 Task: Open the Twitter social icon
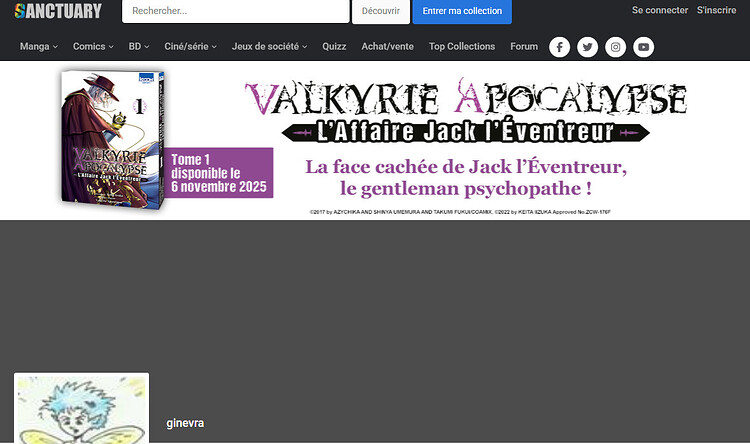(x=587, y=47)
